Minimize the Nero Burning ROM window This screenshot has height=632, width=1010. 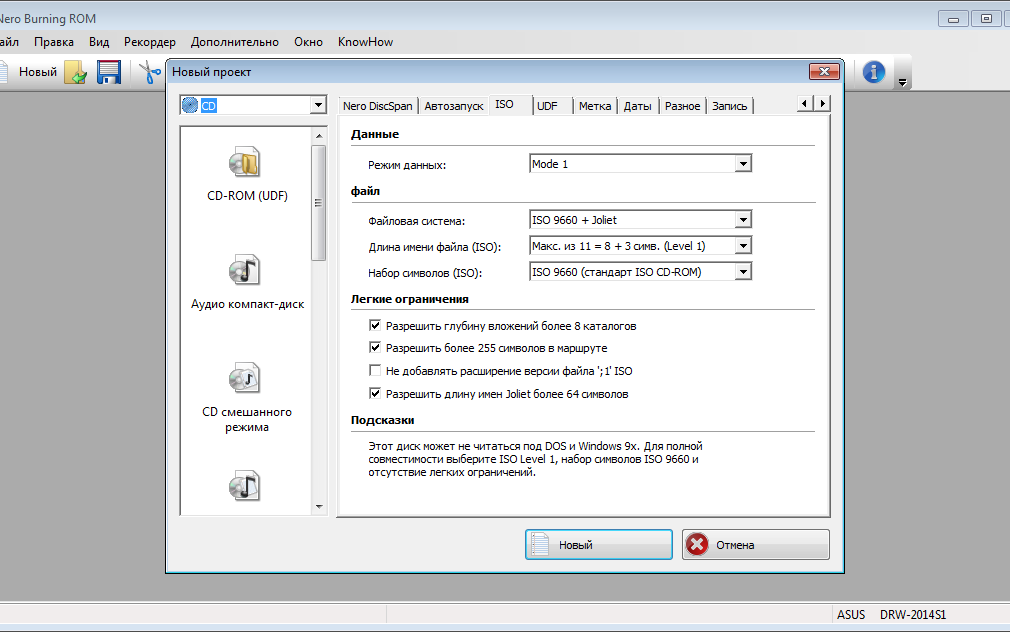953,19
